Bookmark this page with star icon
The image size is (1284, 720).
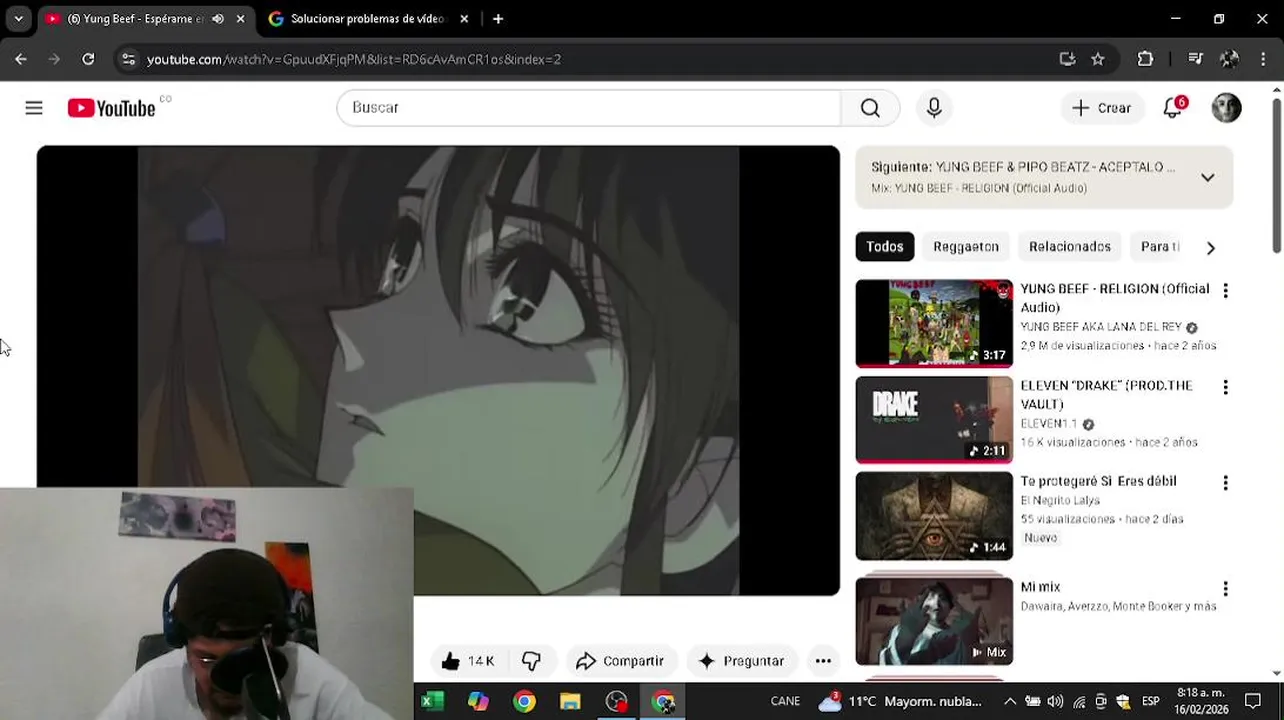coord(1098,59)
